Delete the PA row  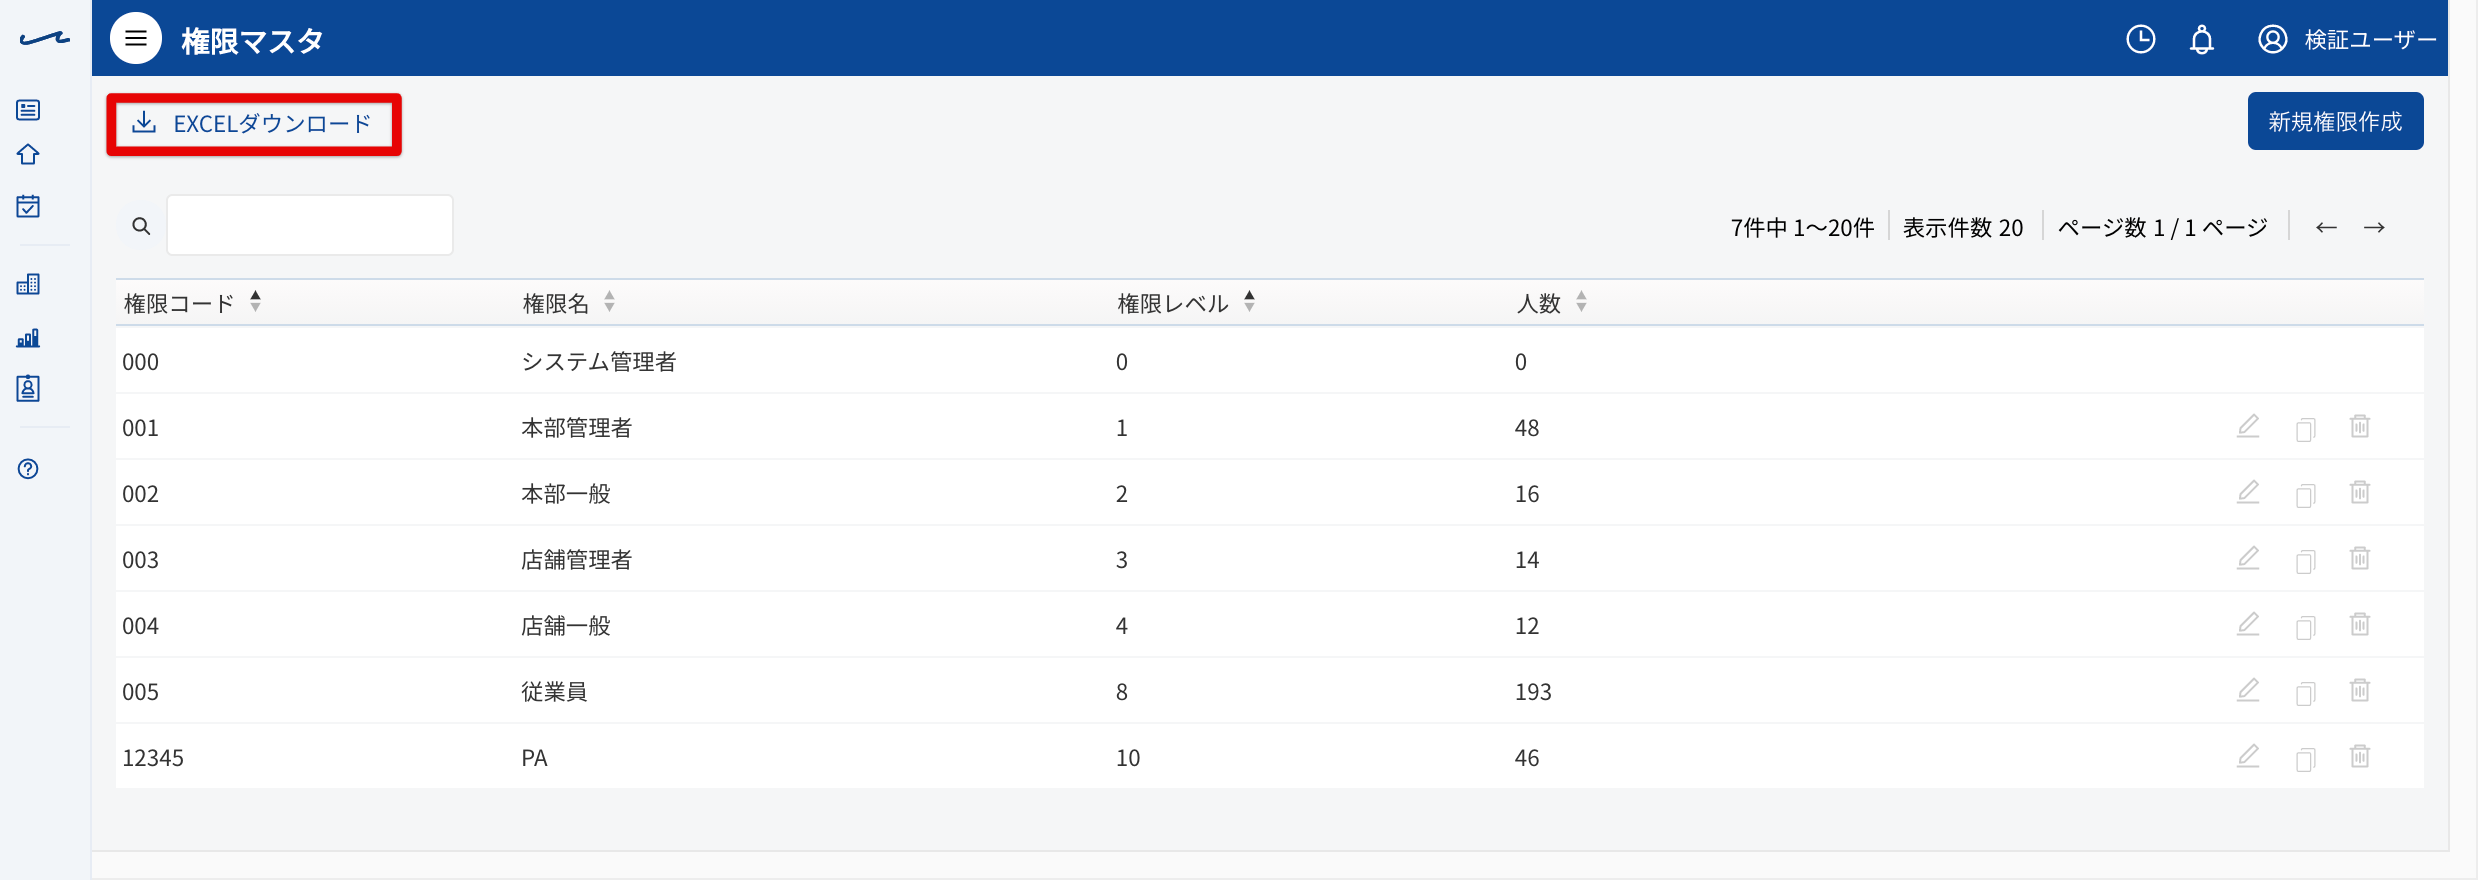[2360, 757]
